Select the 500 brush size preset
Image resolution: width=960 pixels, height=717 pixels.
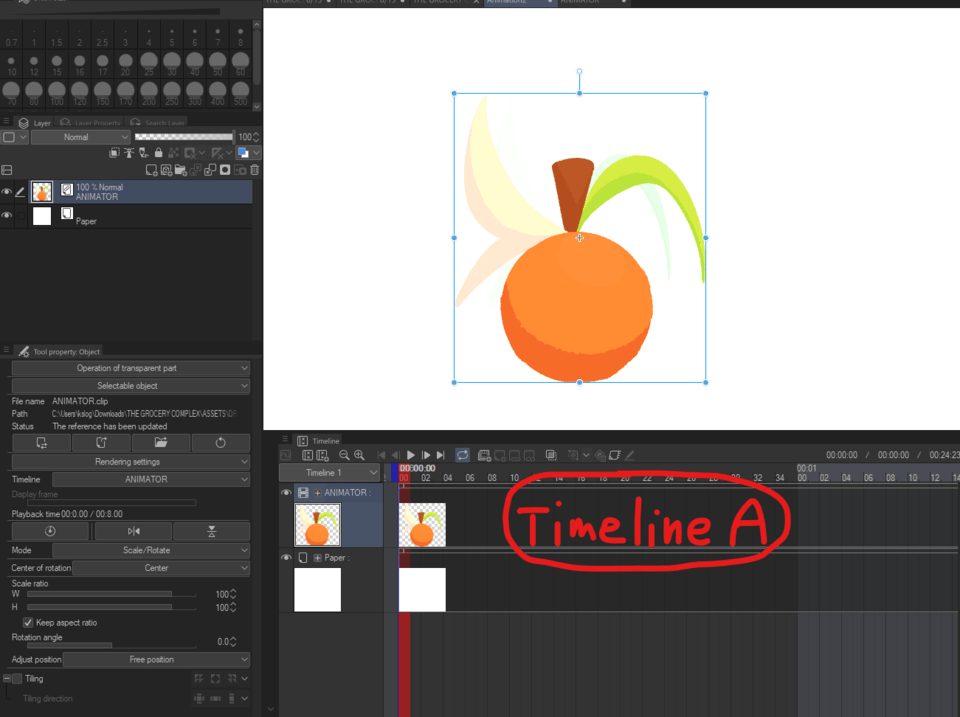pos(241,94)
